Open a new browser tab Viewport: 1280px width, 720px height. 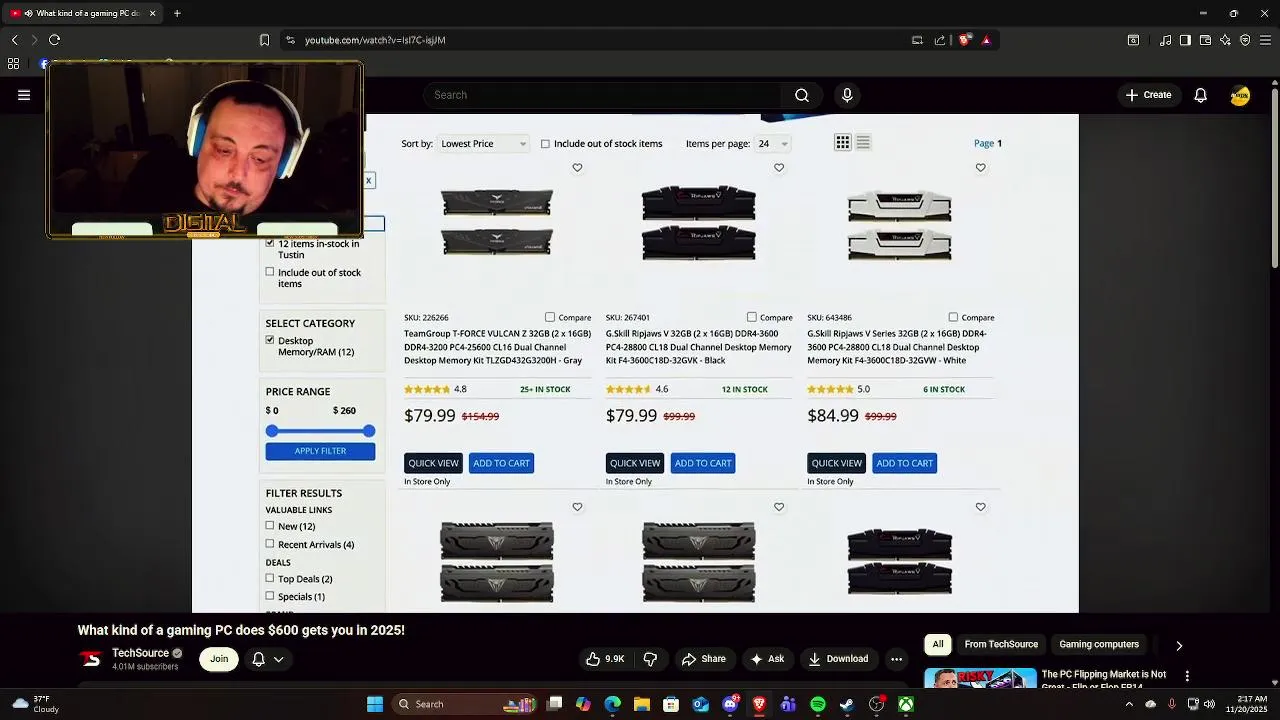coord(177,13)
